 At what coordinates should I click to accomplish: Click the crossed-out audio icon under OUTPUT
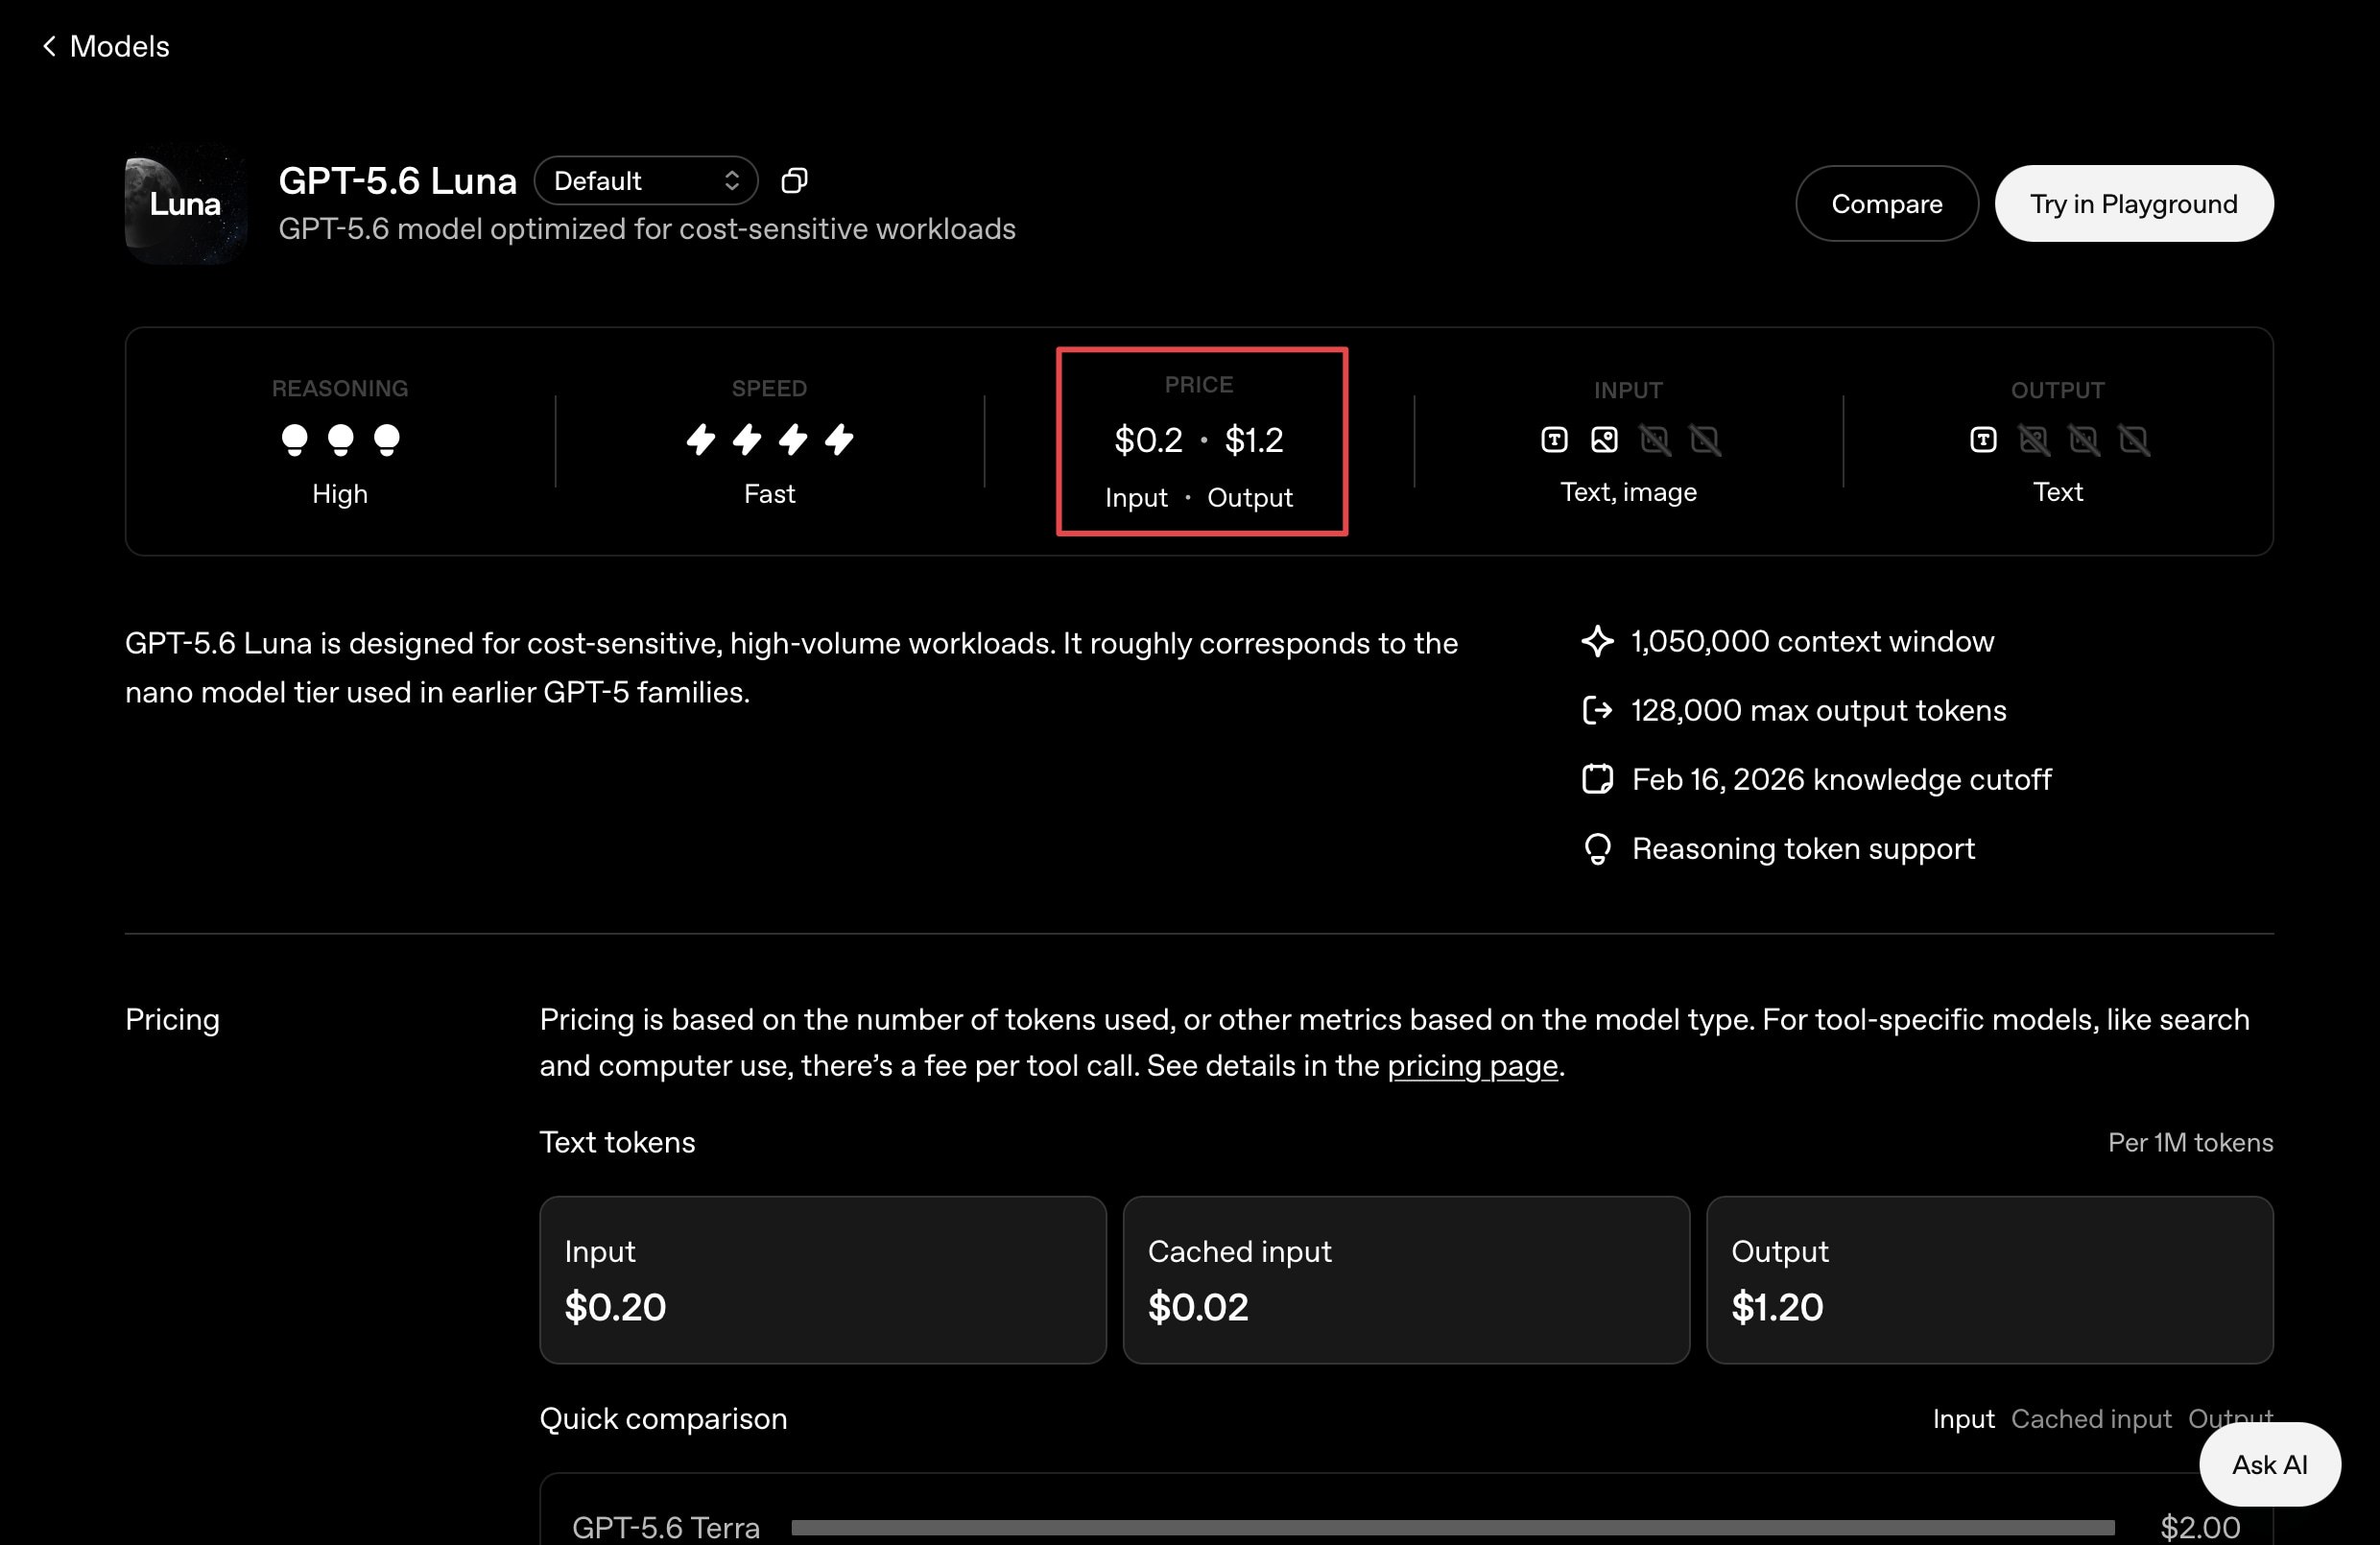pos(2084,439)
